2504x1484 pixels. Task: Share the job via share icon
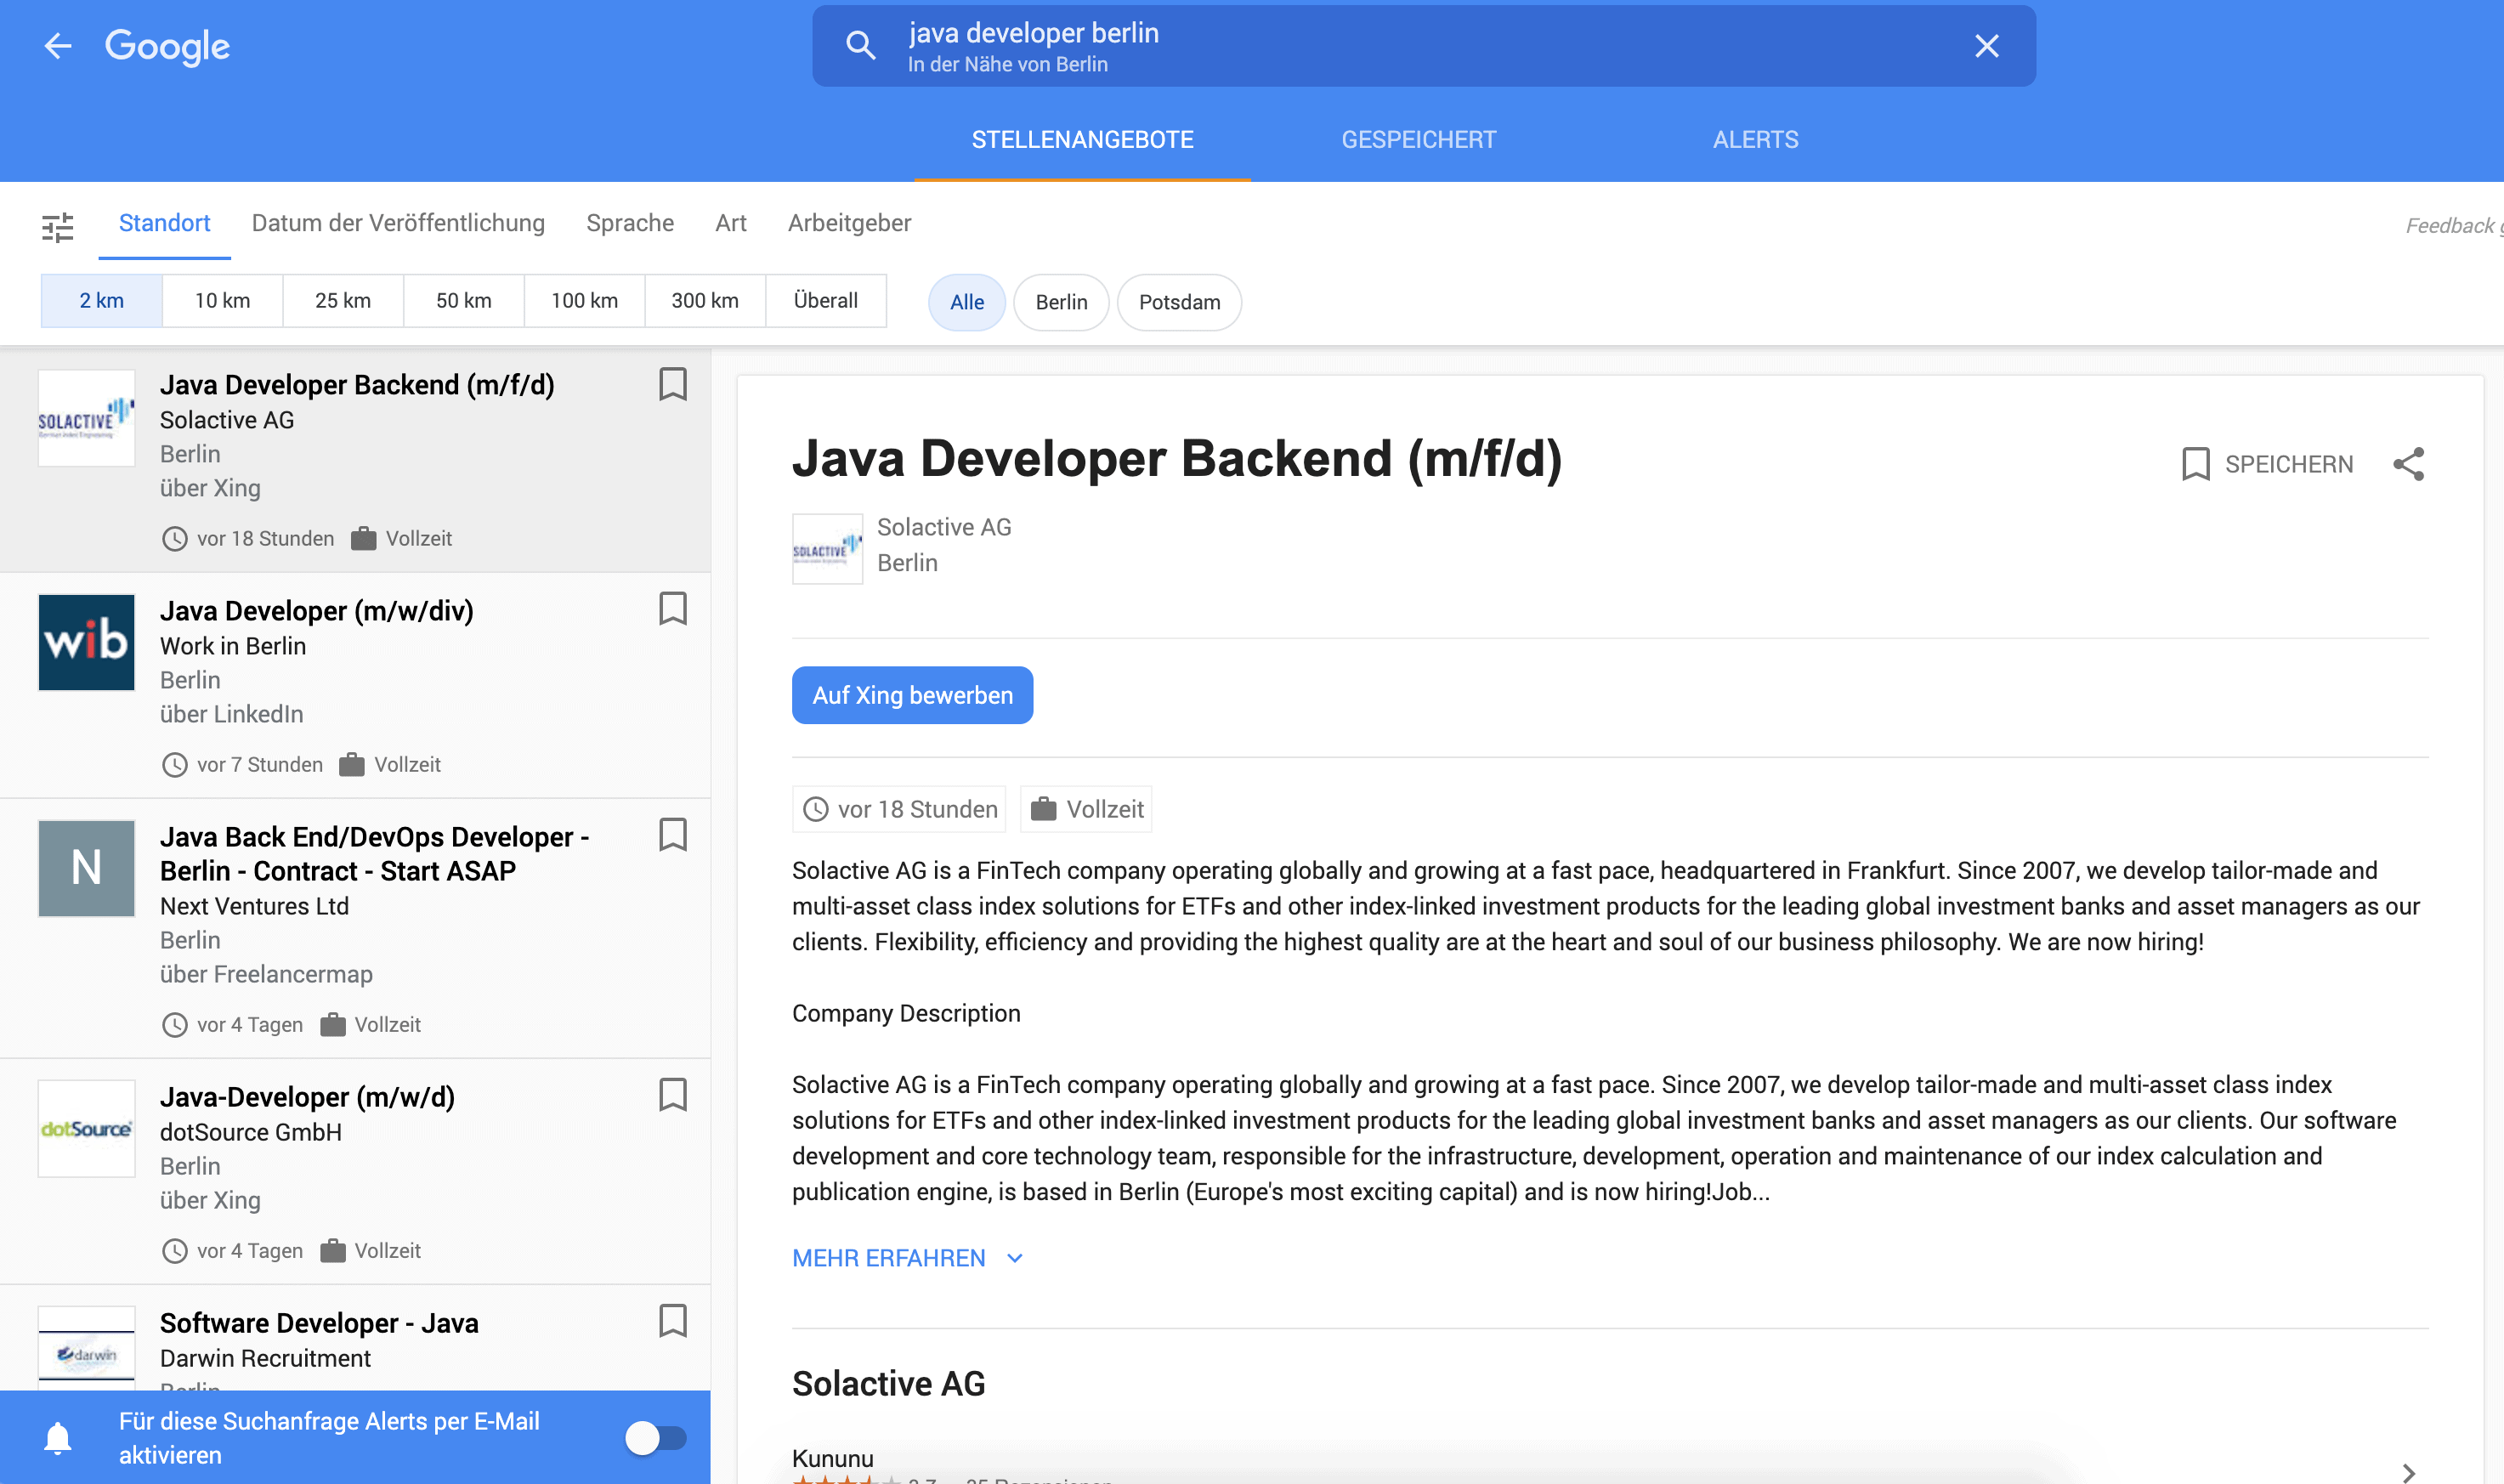pyautogui.click(x=2408, y=464)
